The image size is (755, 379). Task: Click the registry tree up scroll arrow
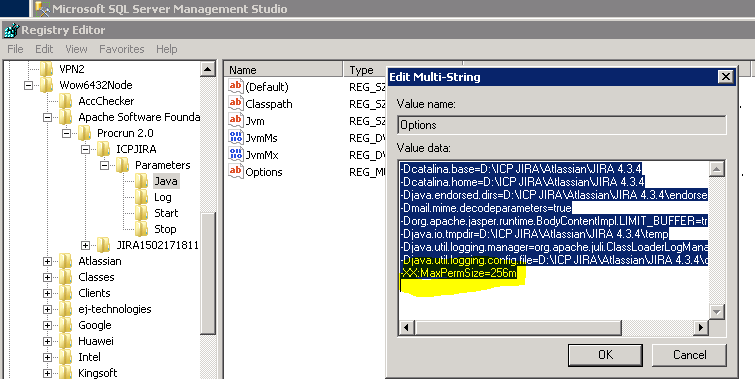(208, 69)
